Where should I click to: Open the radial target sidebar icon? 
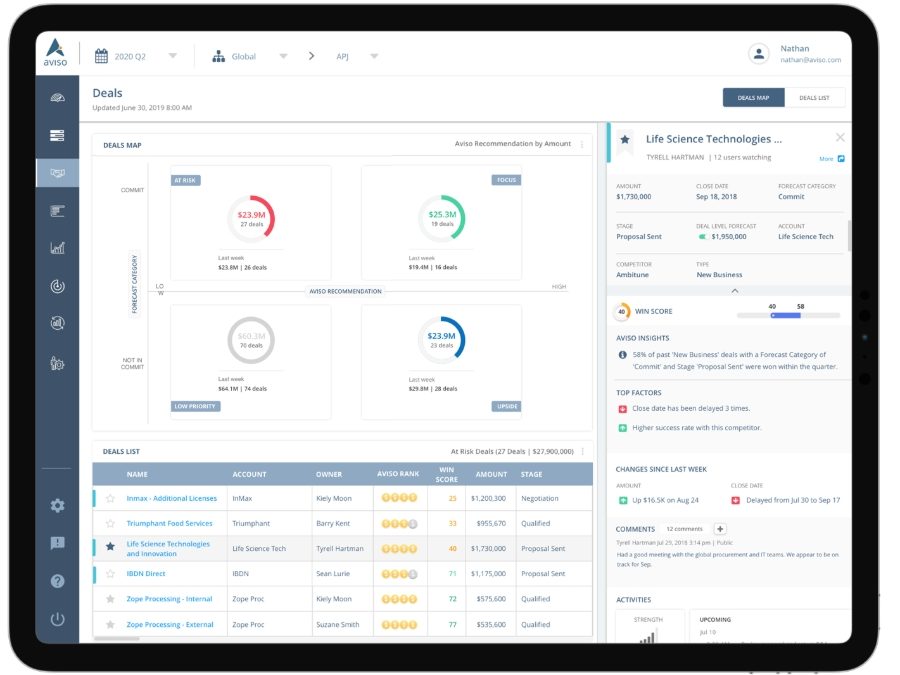[57, 286]
